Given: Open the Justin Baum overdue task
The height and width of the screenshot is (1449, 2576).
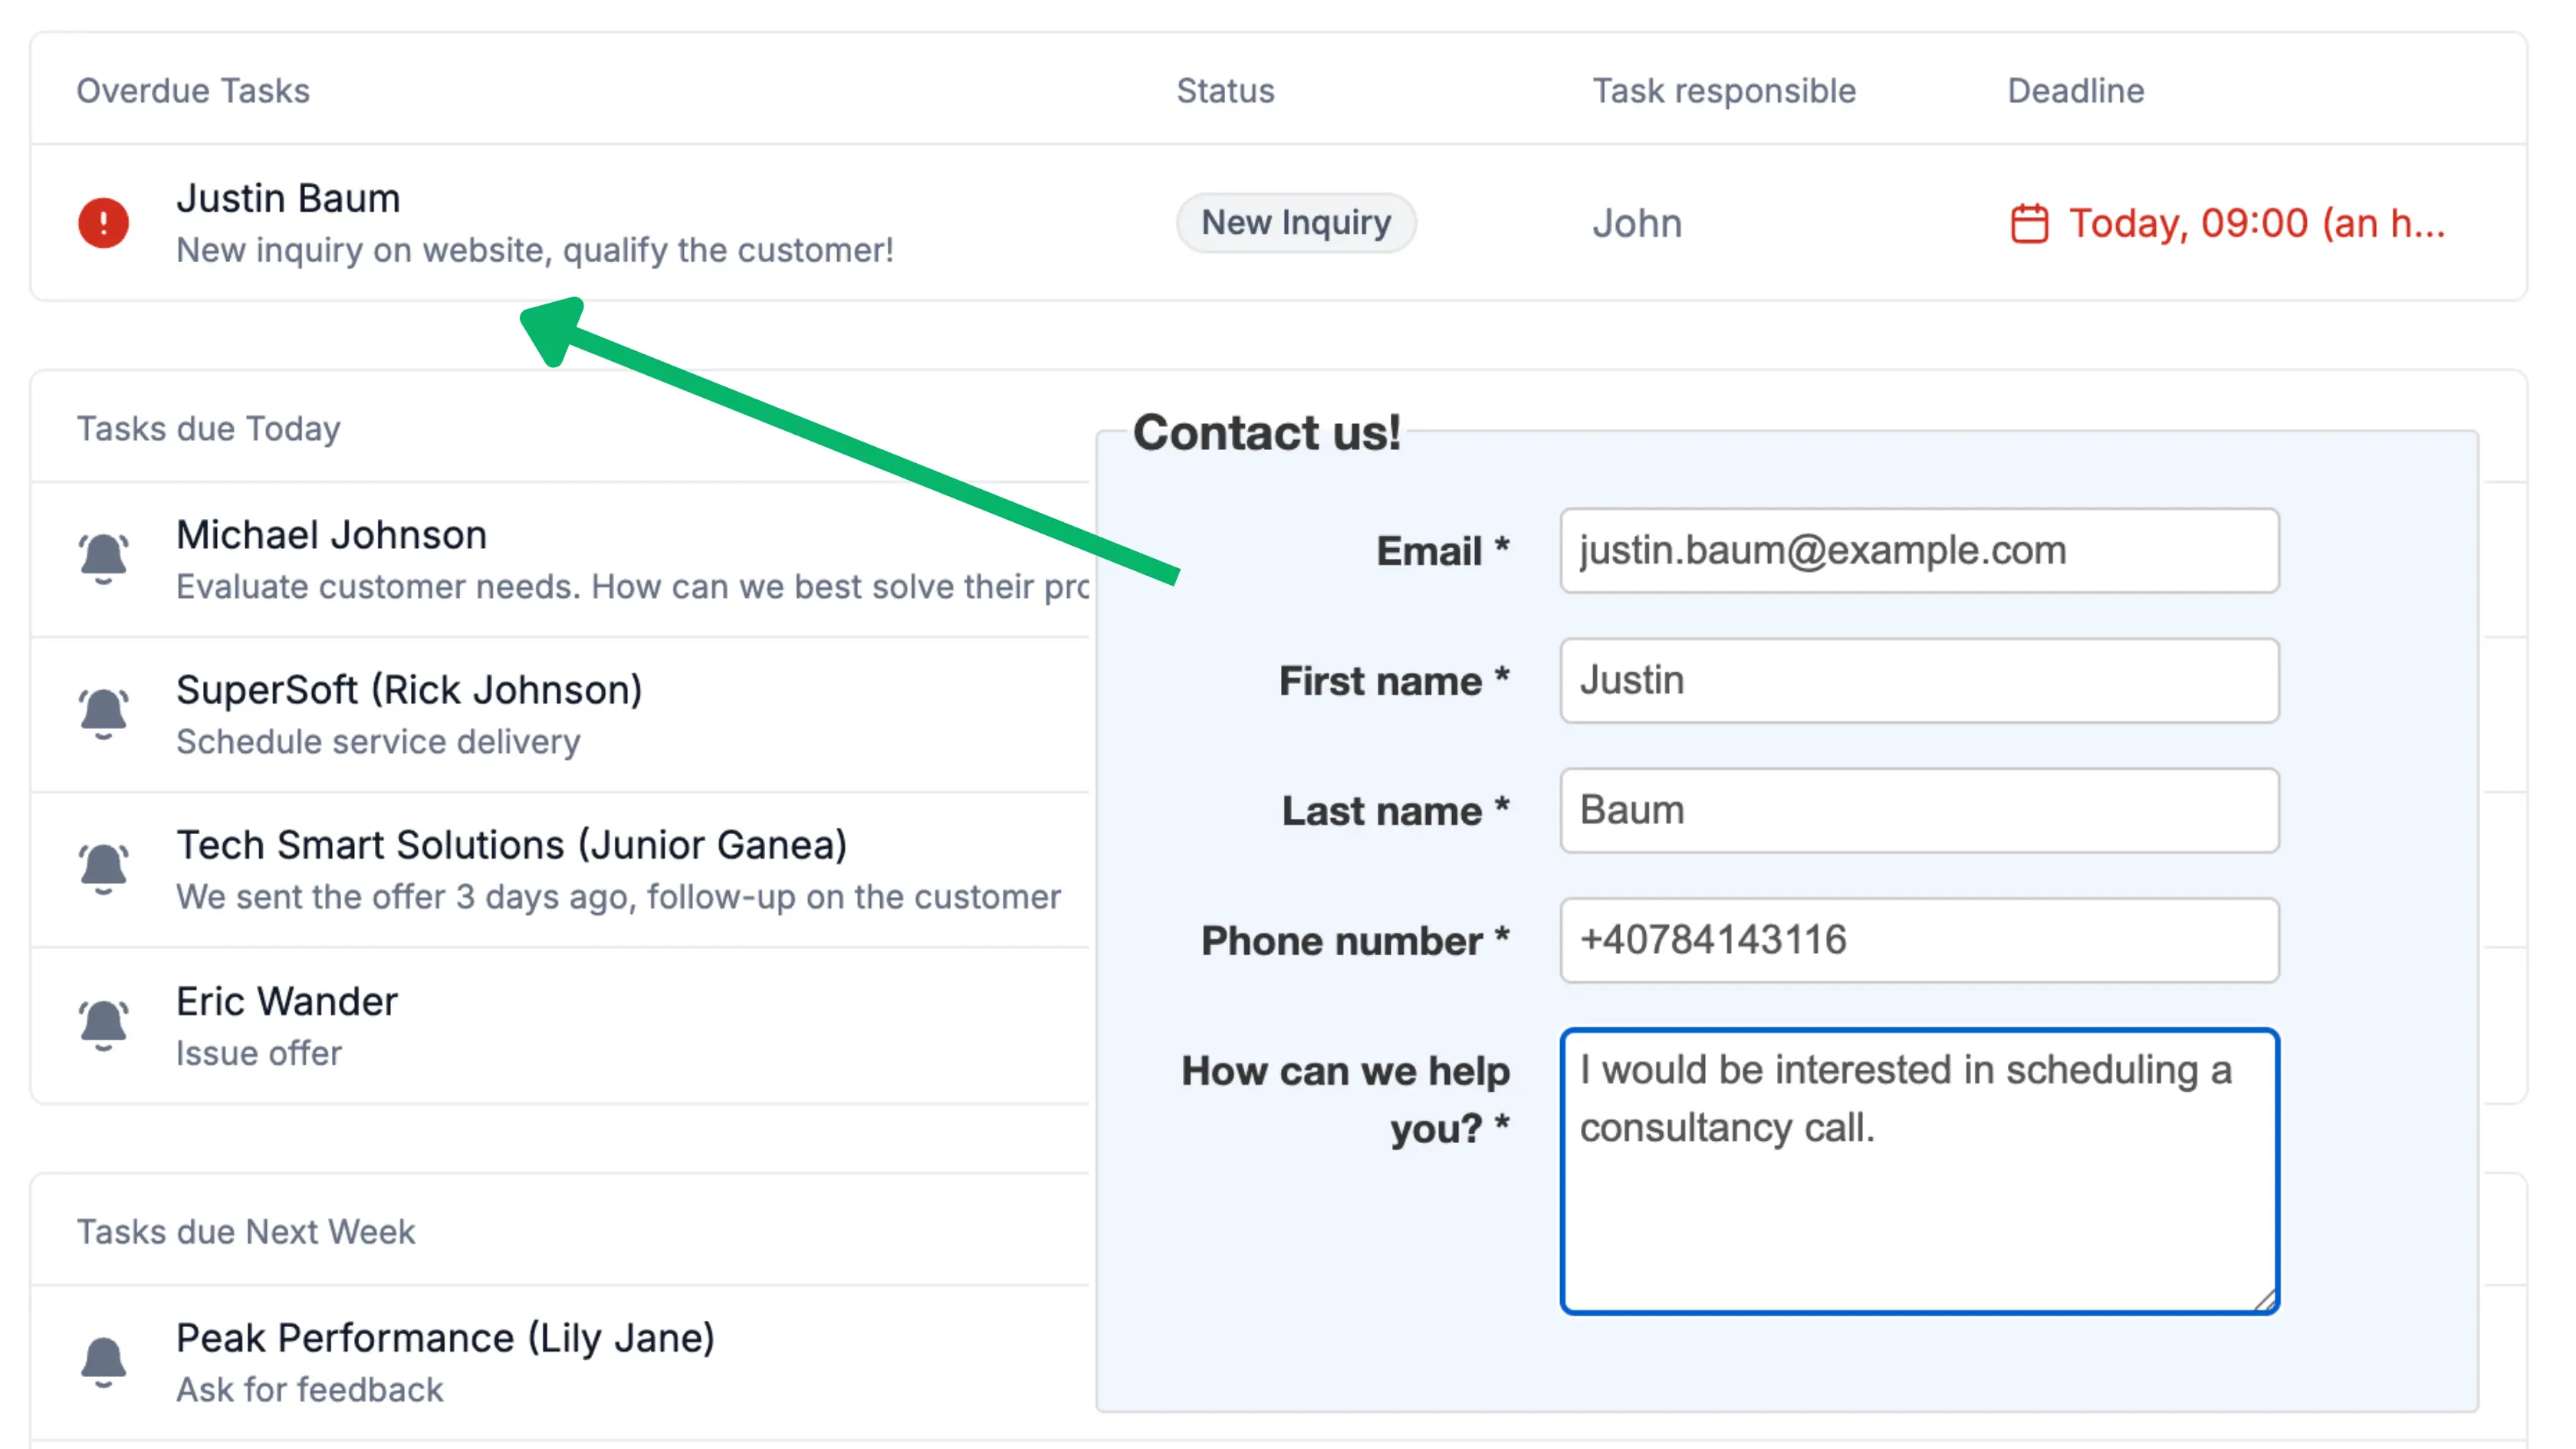Looking at the screenshot, I should point(288,199).
